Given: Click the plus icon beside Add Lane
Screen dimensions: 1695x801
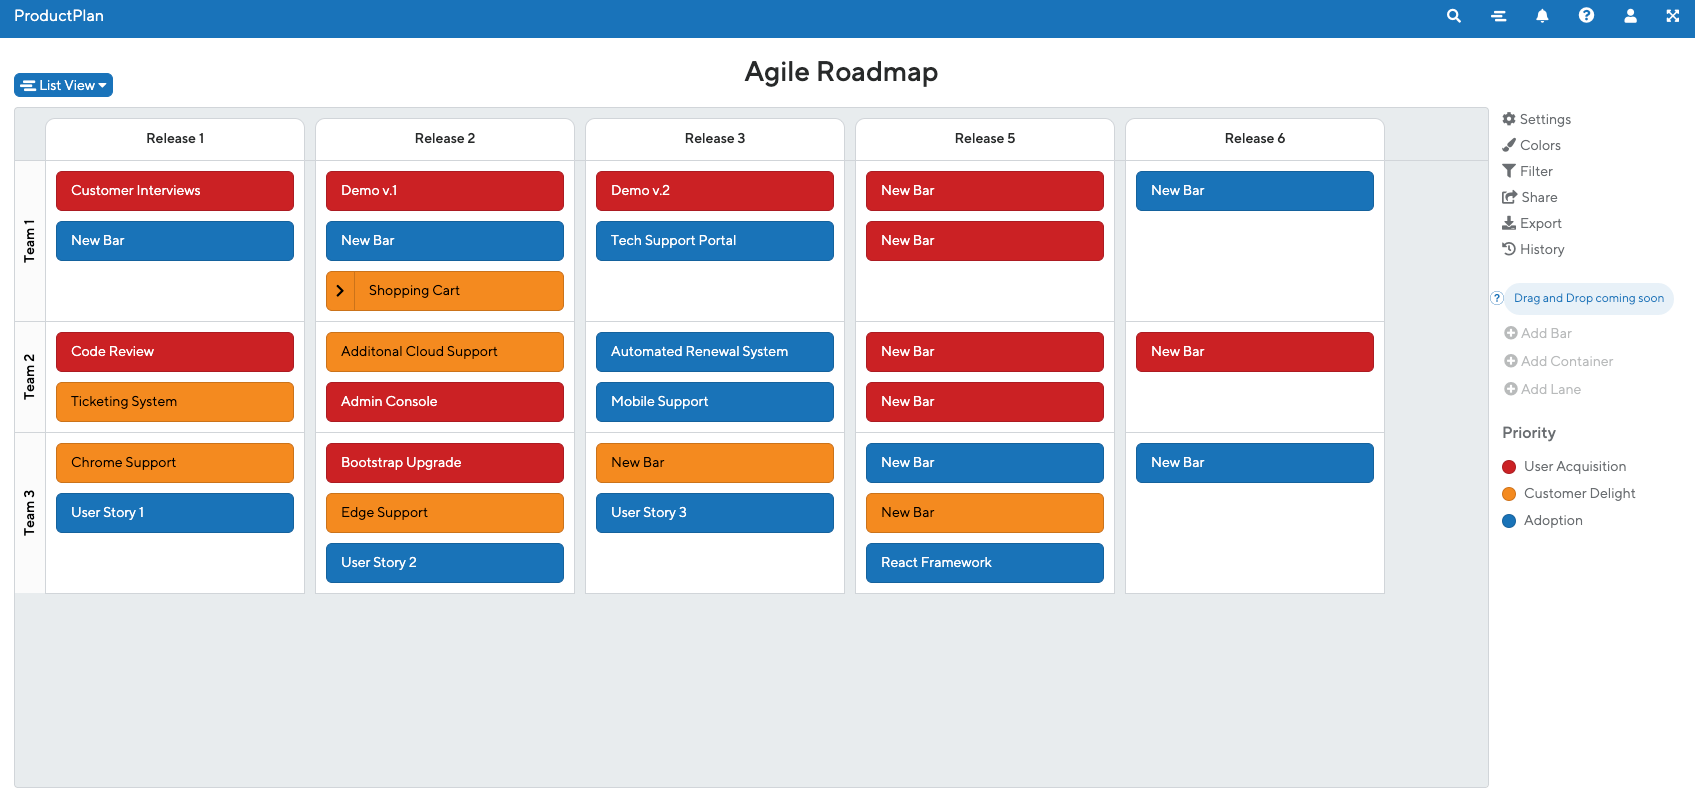Looking at the screenshot, I should (1511, 389).
